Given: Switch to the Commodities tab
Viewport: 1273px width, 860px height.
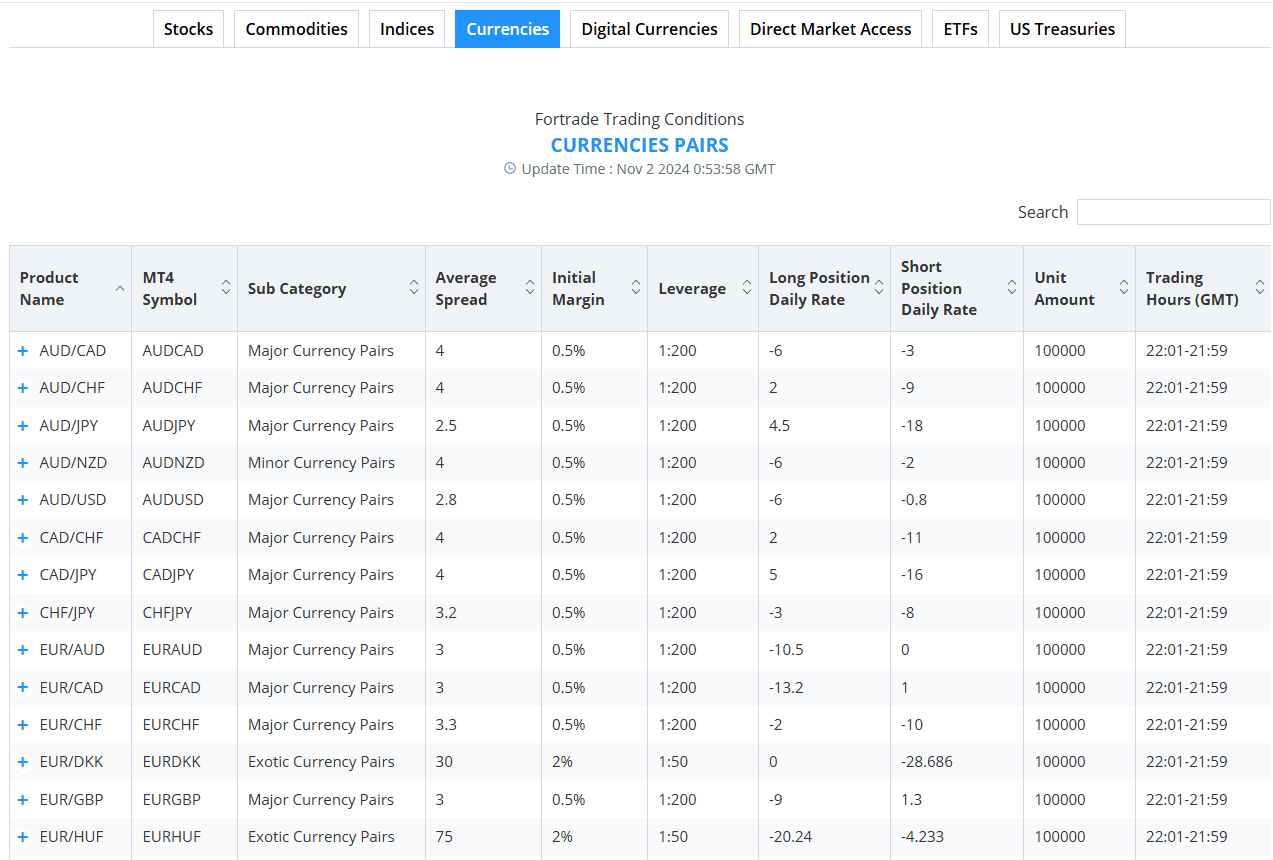Looking at the screenshot, I should tap(295, 29).
